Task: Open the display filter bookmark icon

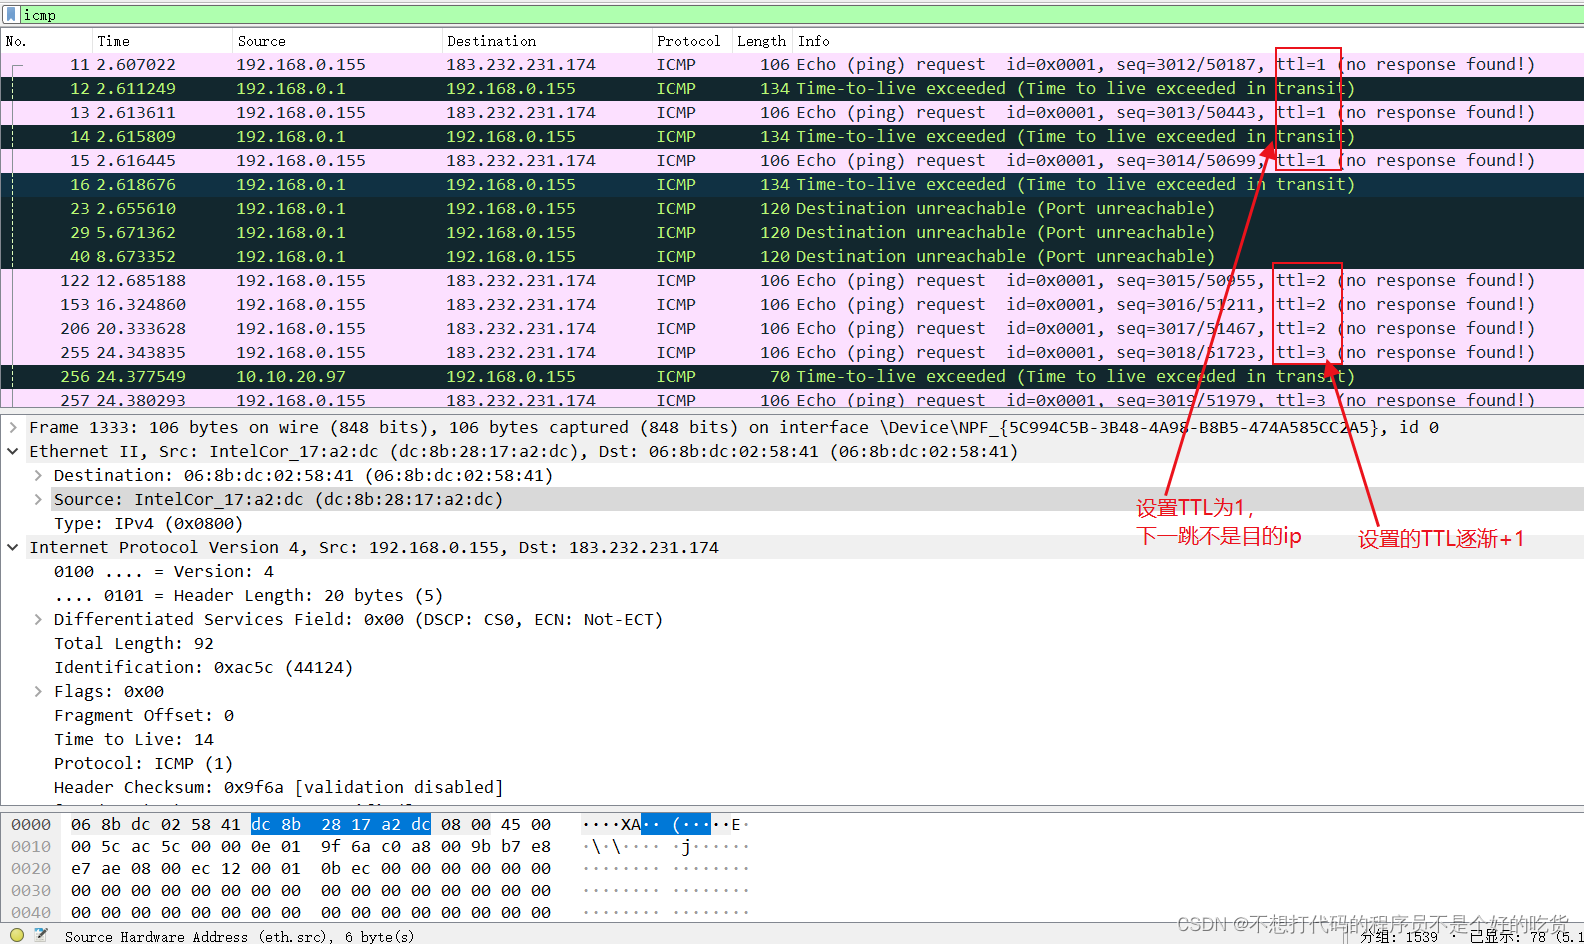Action: tap(12, 15)
